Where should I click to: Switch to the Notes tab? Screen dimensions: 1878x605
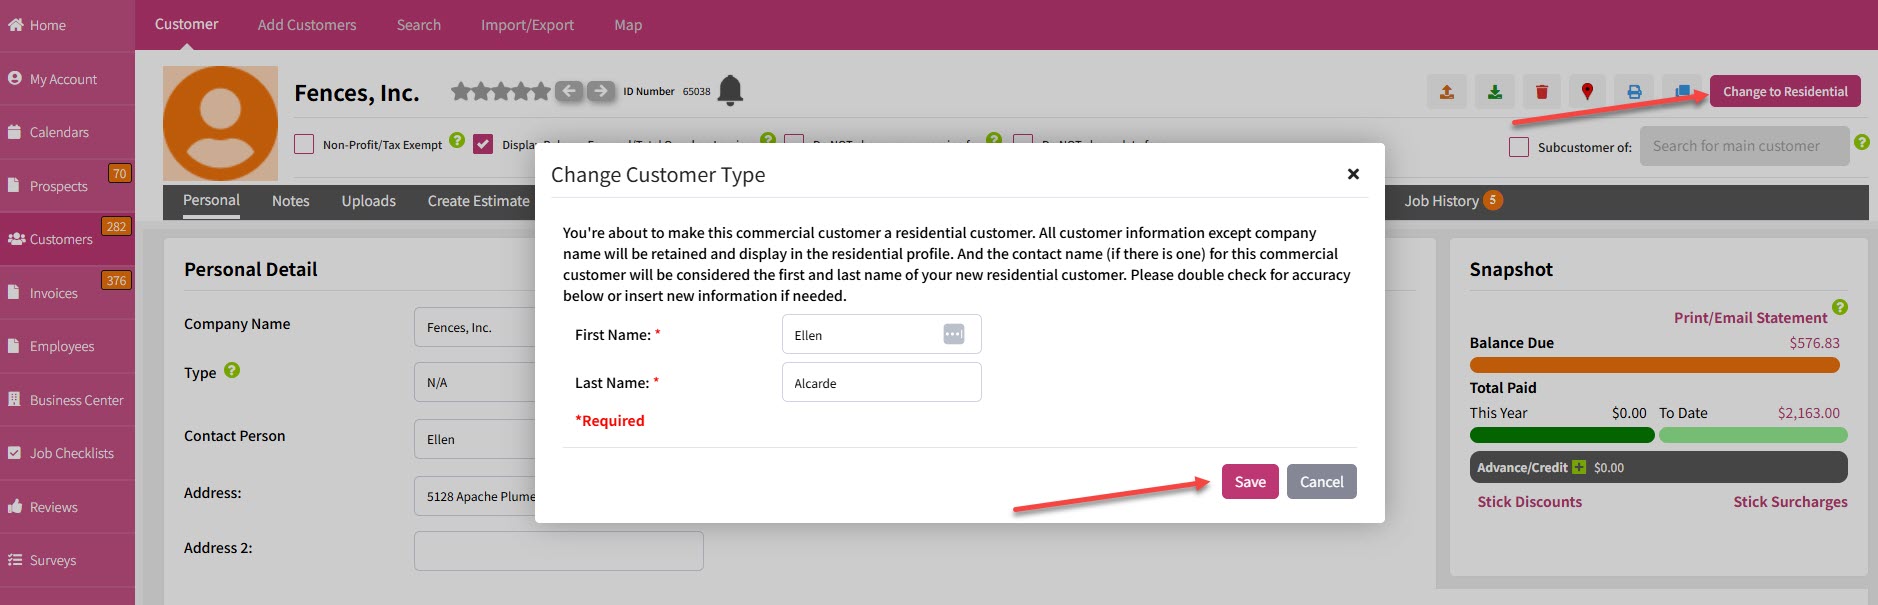pyautogui.click(x=291, y=201)
